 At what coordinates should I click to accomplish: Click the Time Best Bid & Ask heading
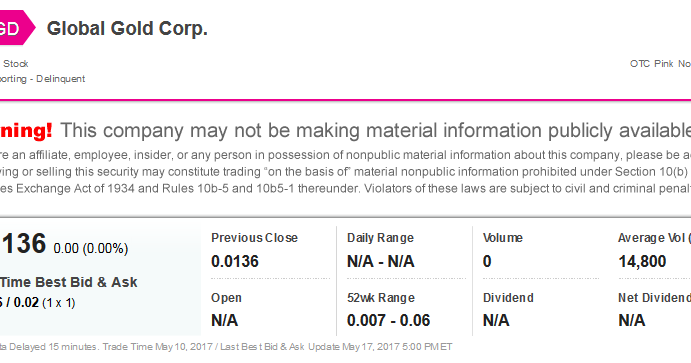[x=68, y=282]
